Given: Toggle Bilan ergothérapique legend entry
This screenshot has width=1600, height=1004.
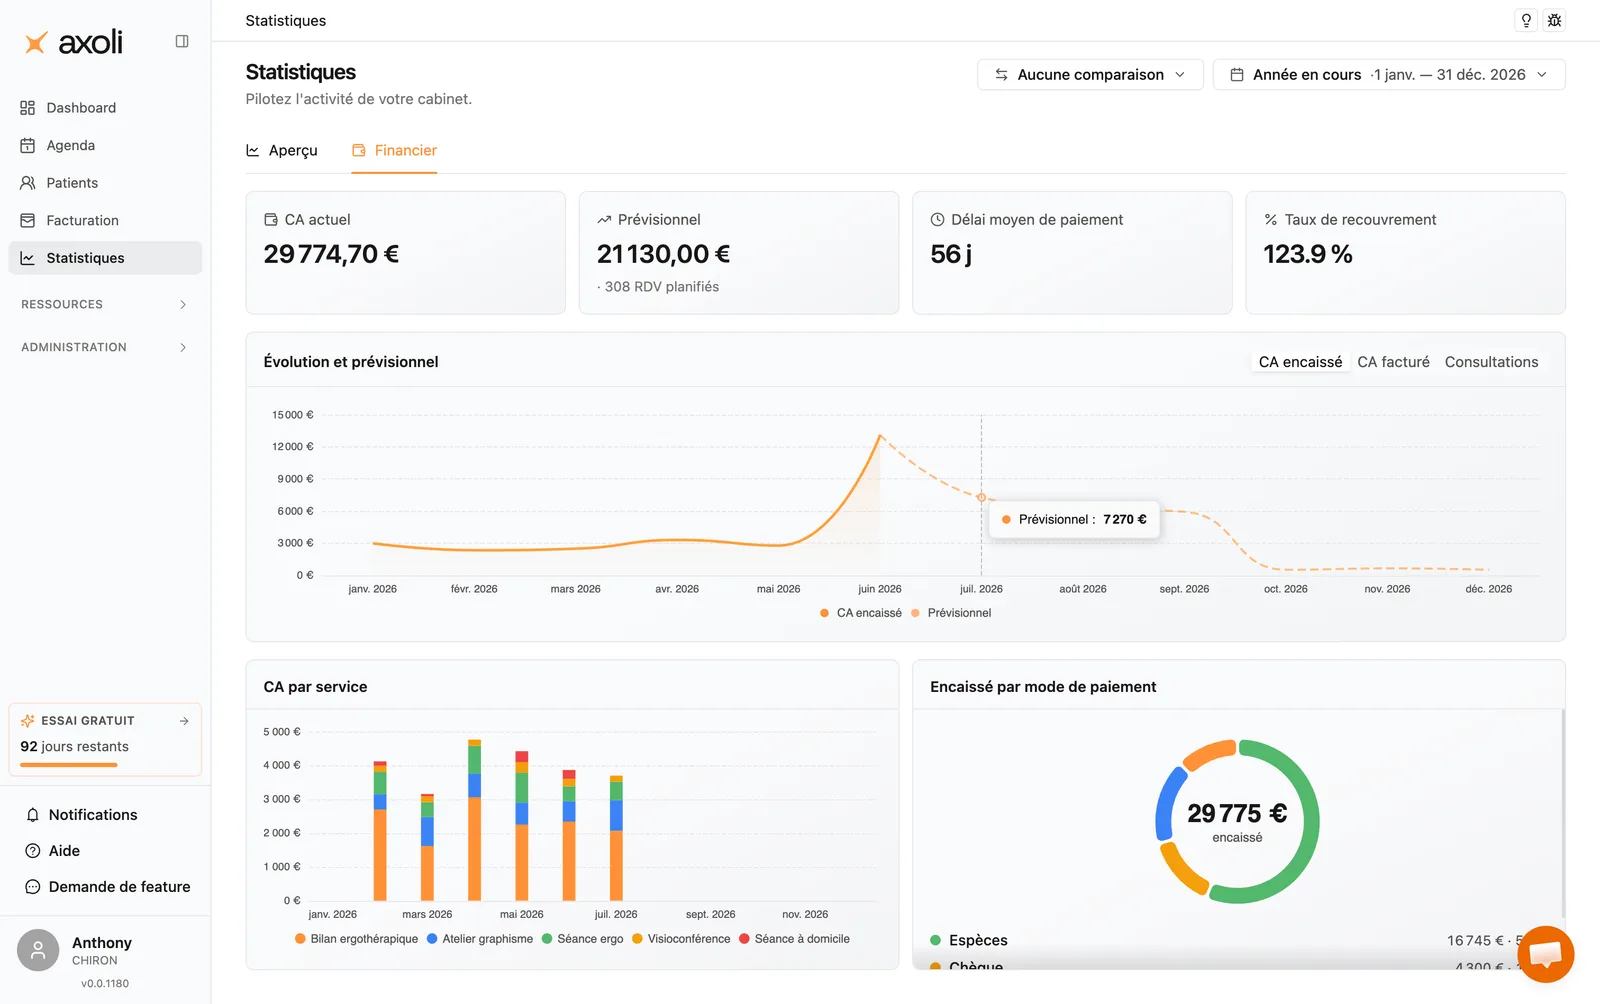Looking at the screenshot, I should (356, 939).
